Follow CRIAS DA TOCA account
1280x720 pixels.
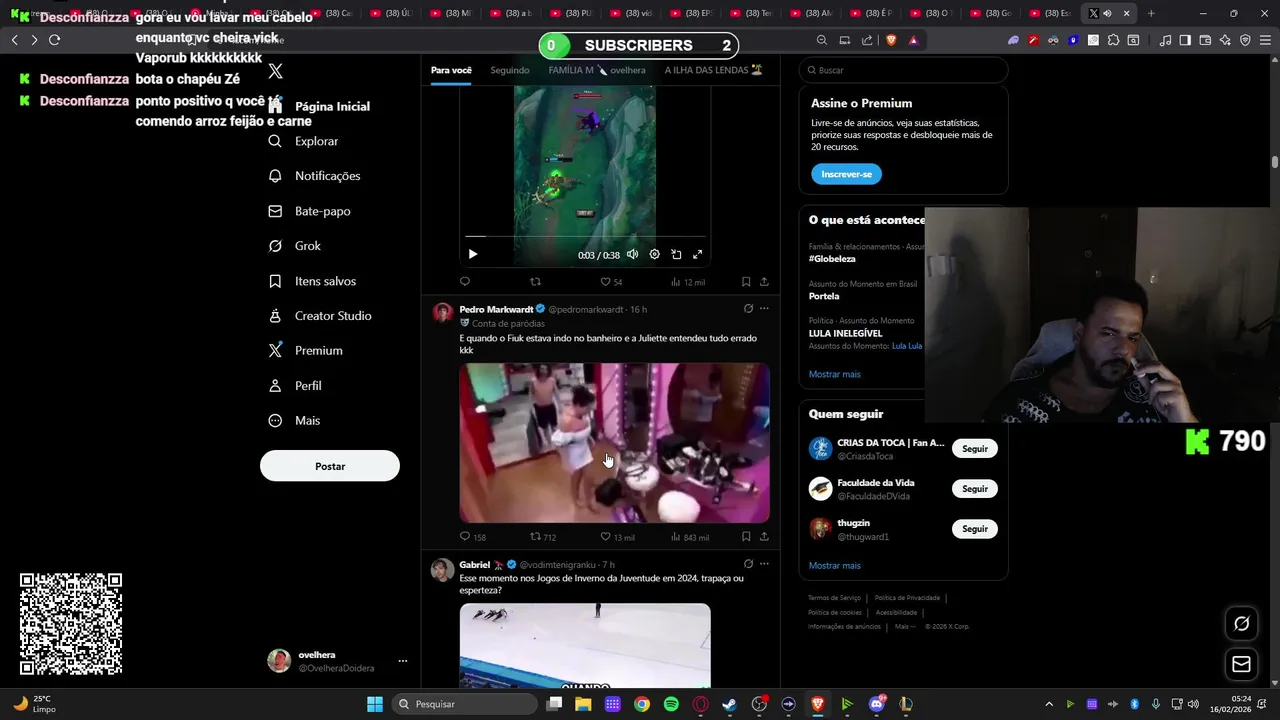pyautogui.click(x=974, y=449)
